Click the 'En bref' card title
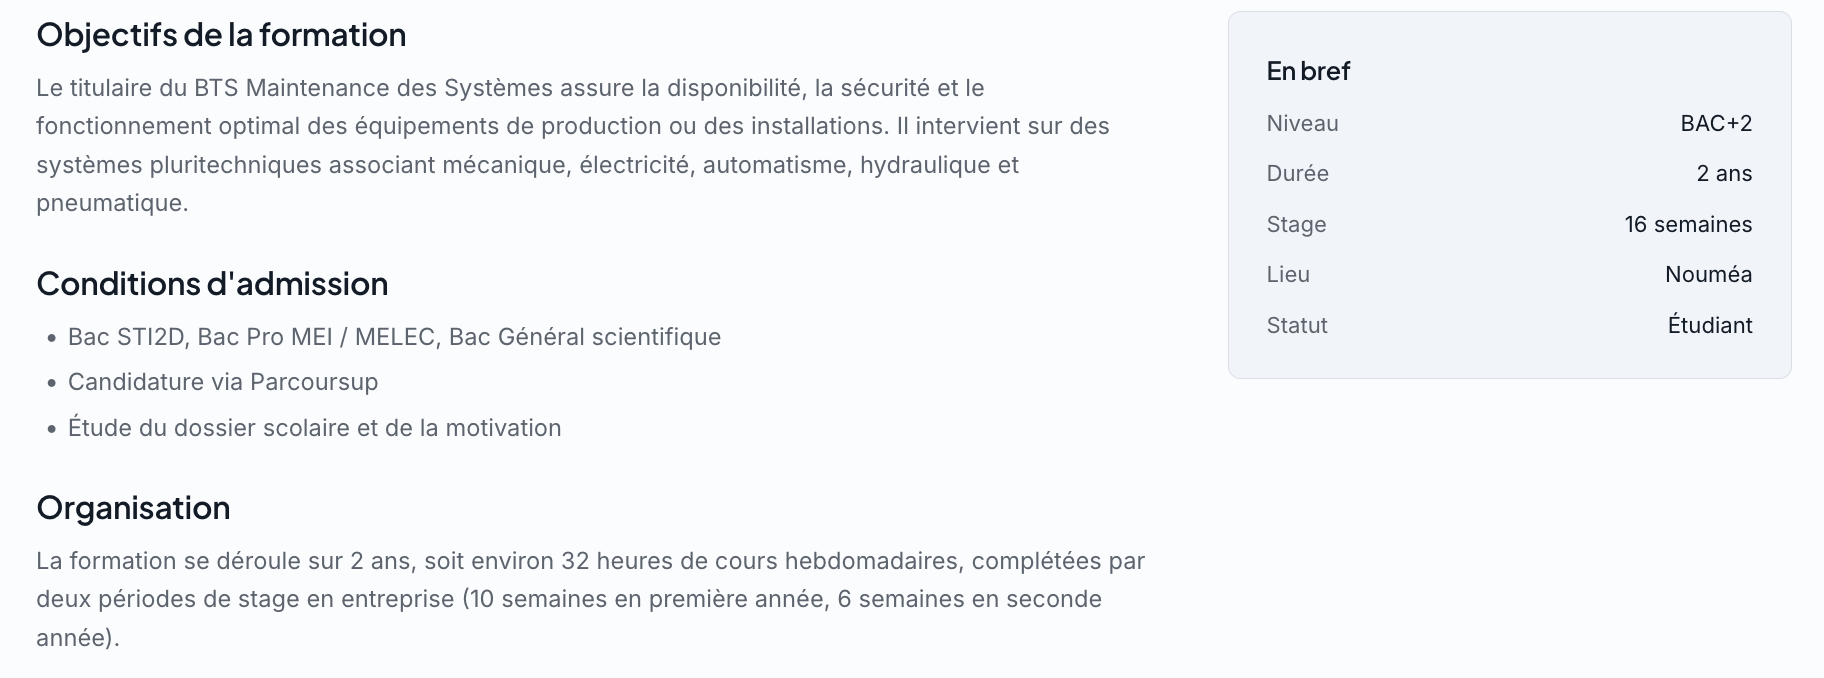This screenshot has width=1824, height=678. click(x=1308, y=71)
